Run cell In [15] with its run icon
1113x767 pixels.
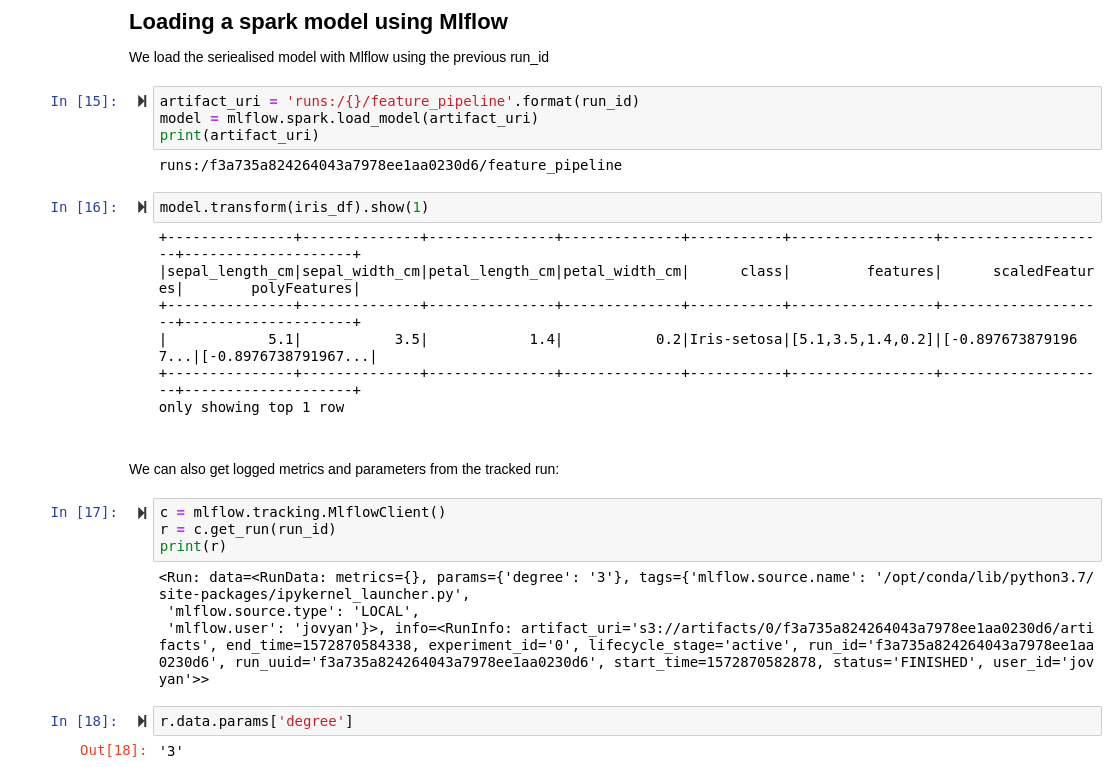[x=142, y=101]
